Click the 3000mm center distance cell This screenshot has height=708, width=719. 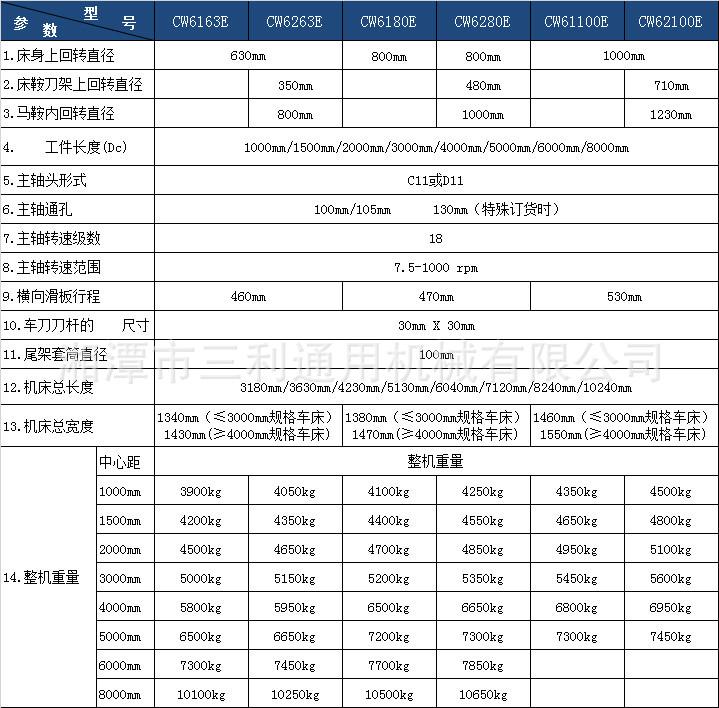click(125, 578)
